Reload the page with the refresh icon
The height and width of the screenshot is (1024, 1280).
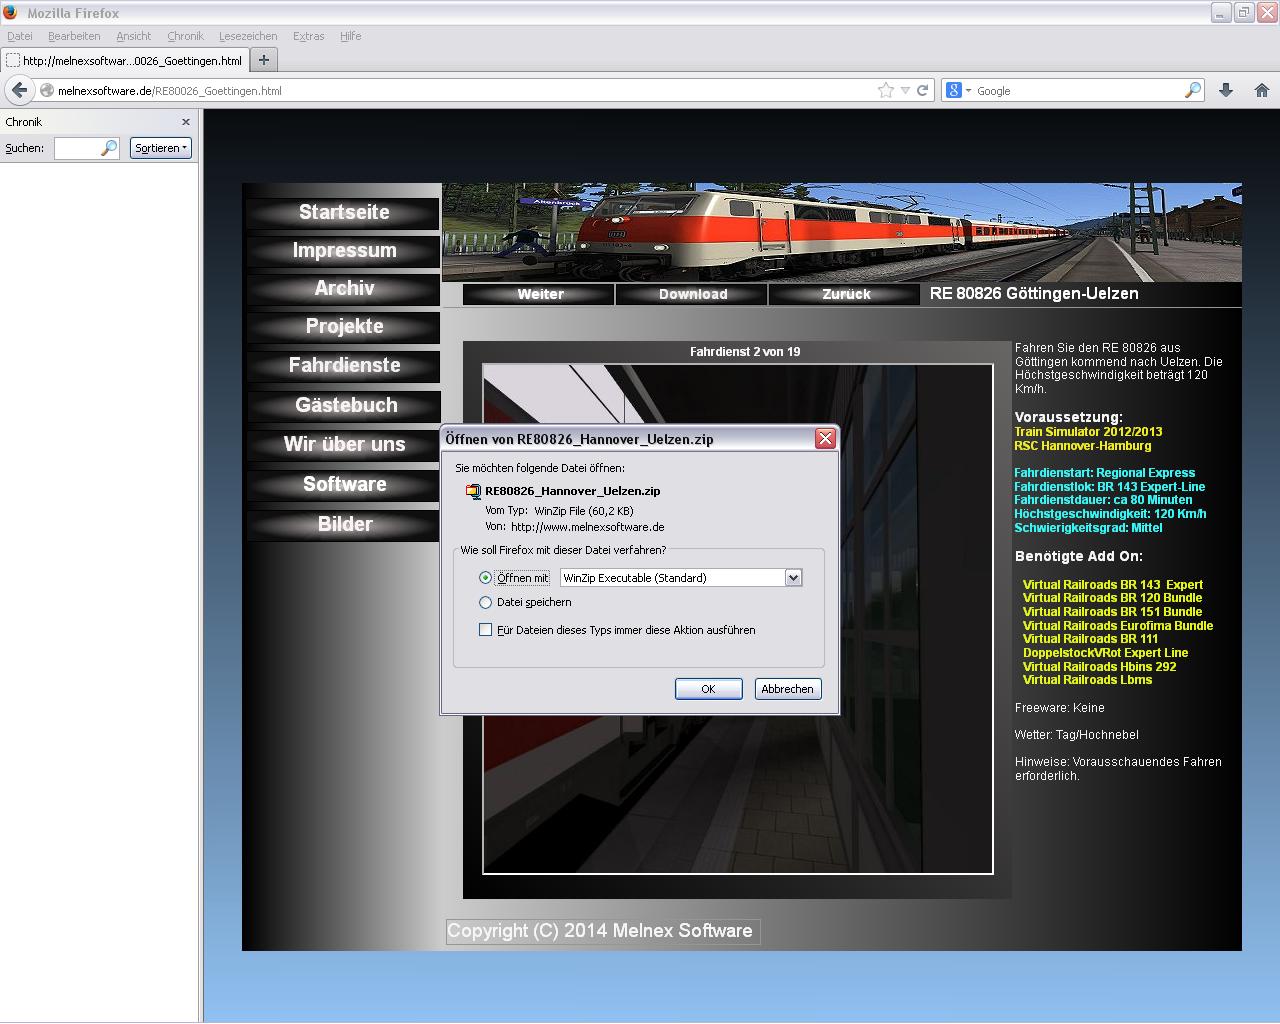923,90
